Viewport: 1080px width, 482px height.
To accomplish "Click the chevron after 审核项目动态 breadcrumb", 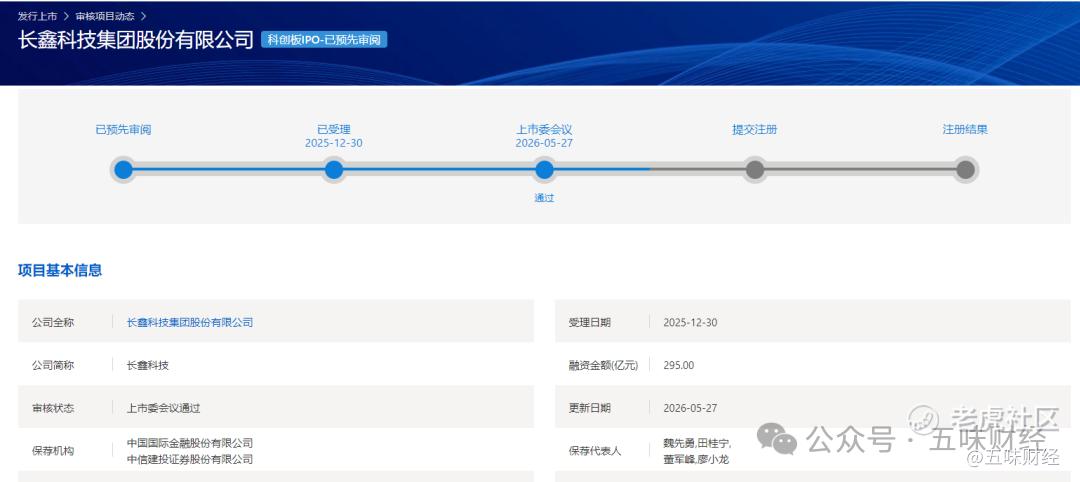I will pos(143,16).
